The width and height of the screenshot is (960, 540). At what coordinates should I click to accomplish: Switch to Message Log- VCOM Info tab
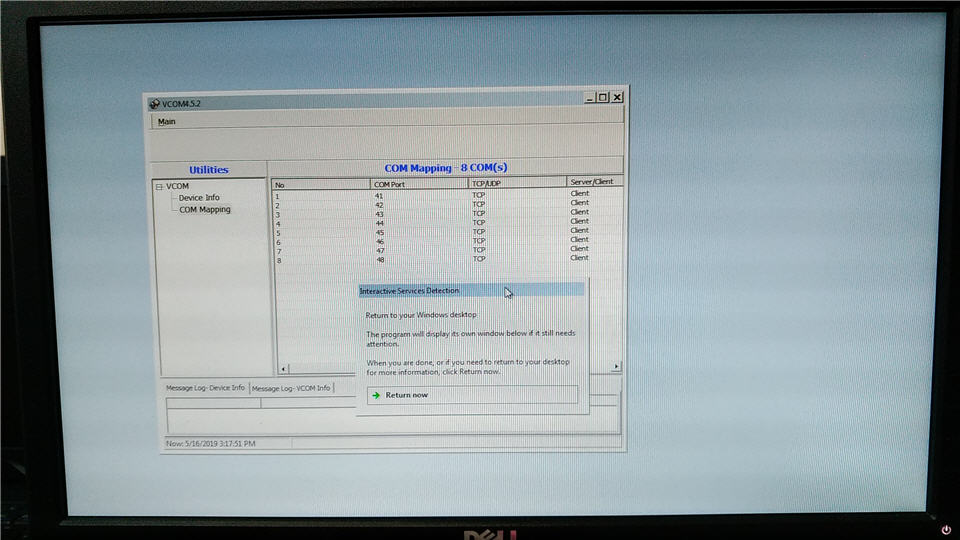(x=291, y=388)
